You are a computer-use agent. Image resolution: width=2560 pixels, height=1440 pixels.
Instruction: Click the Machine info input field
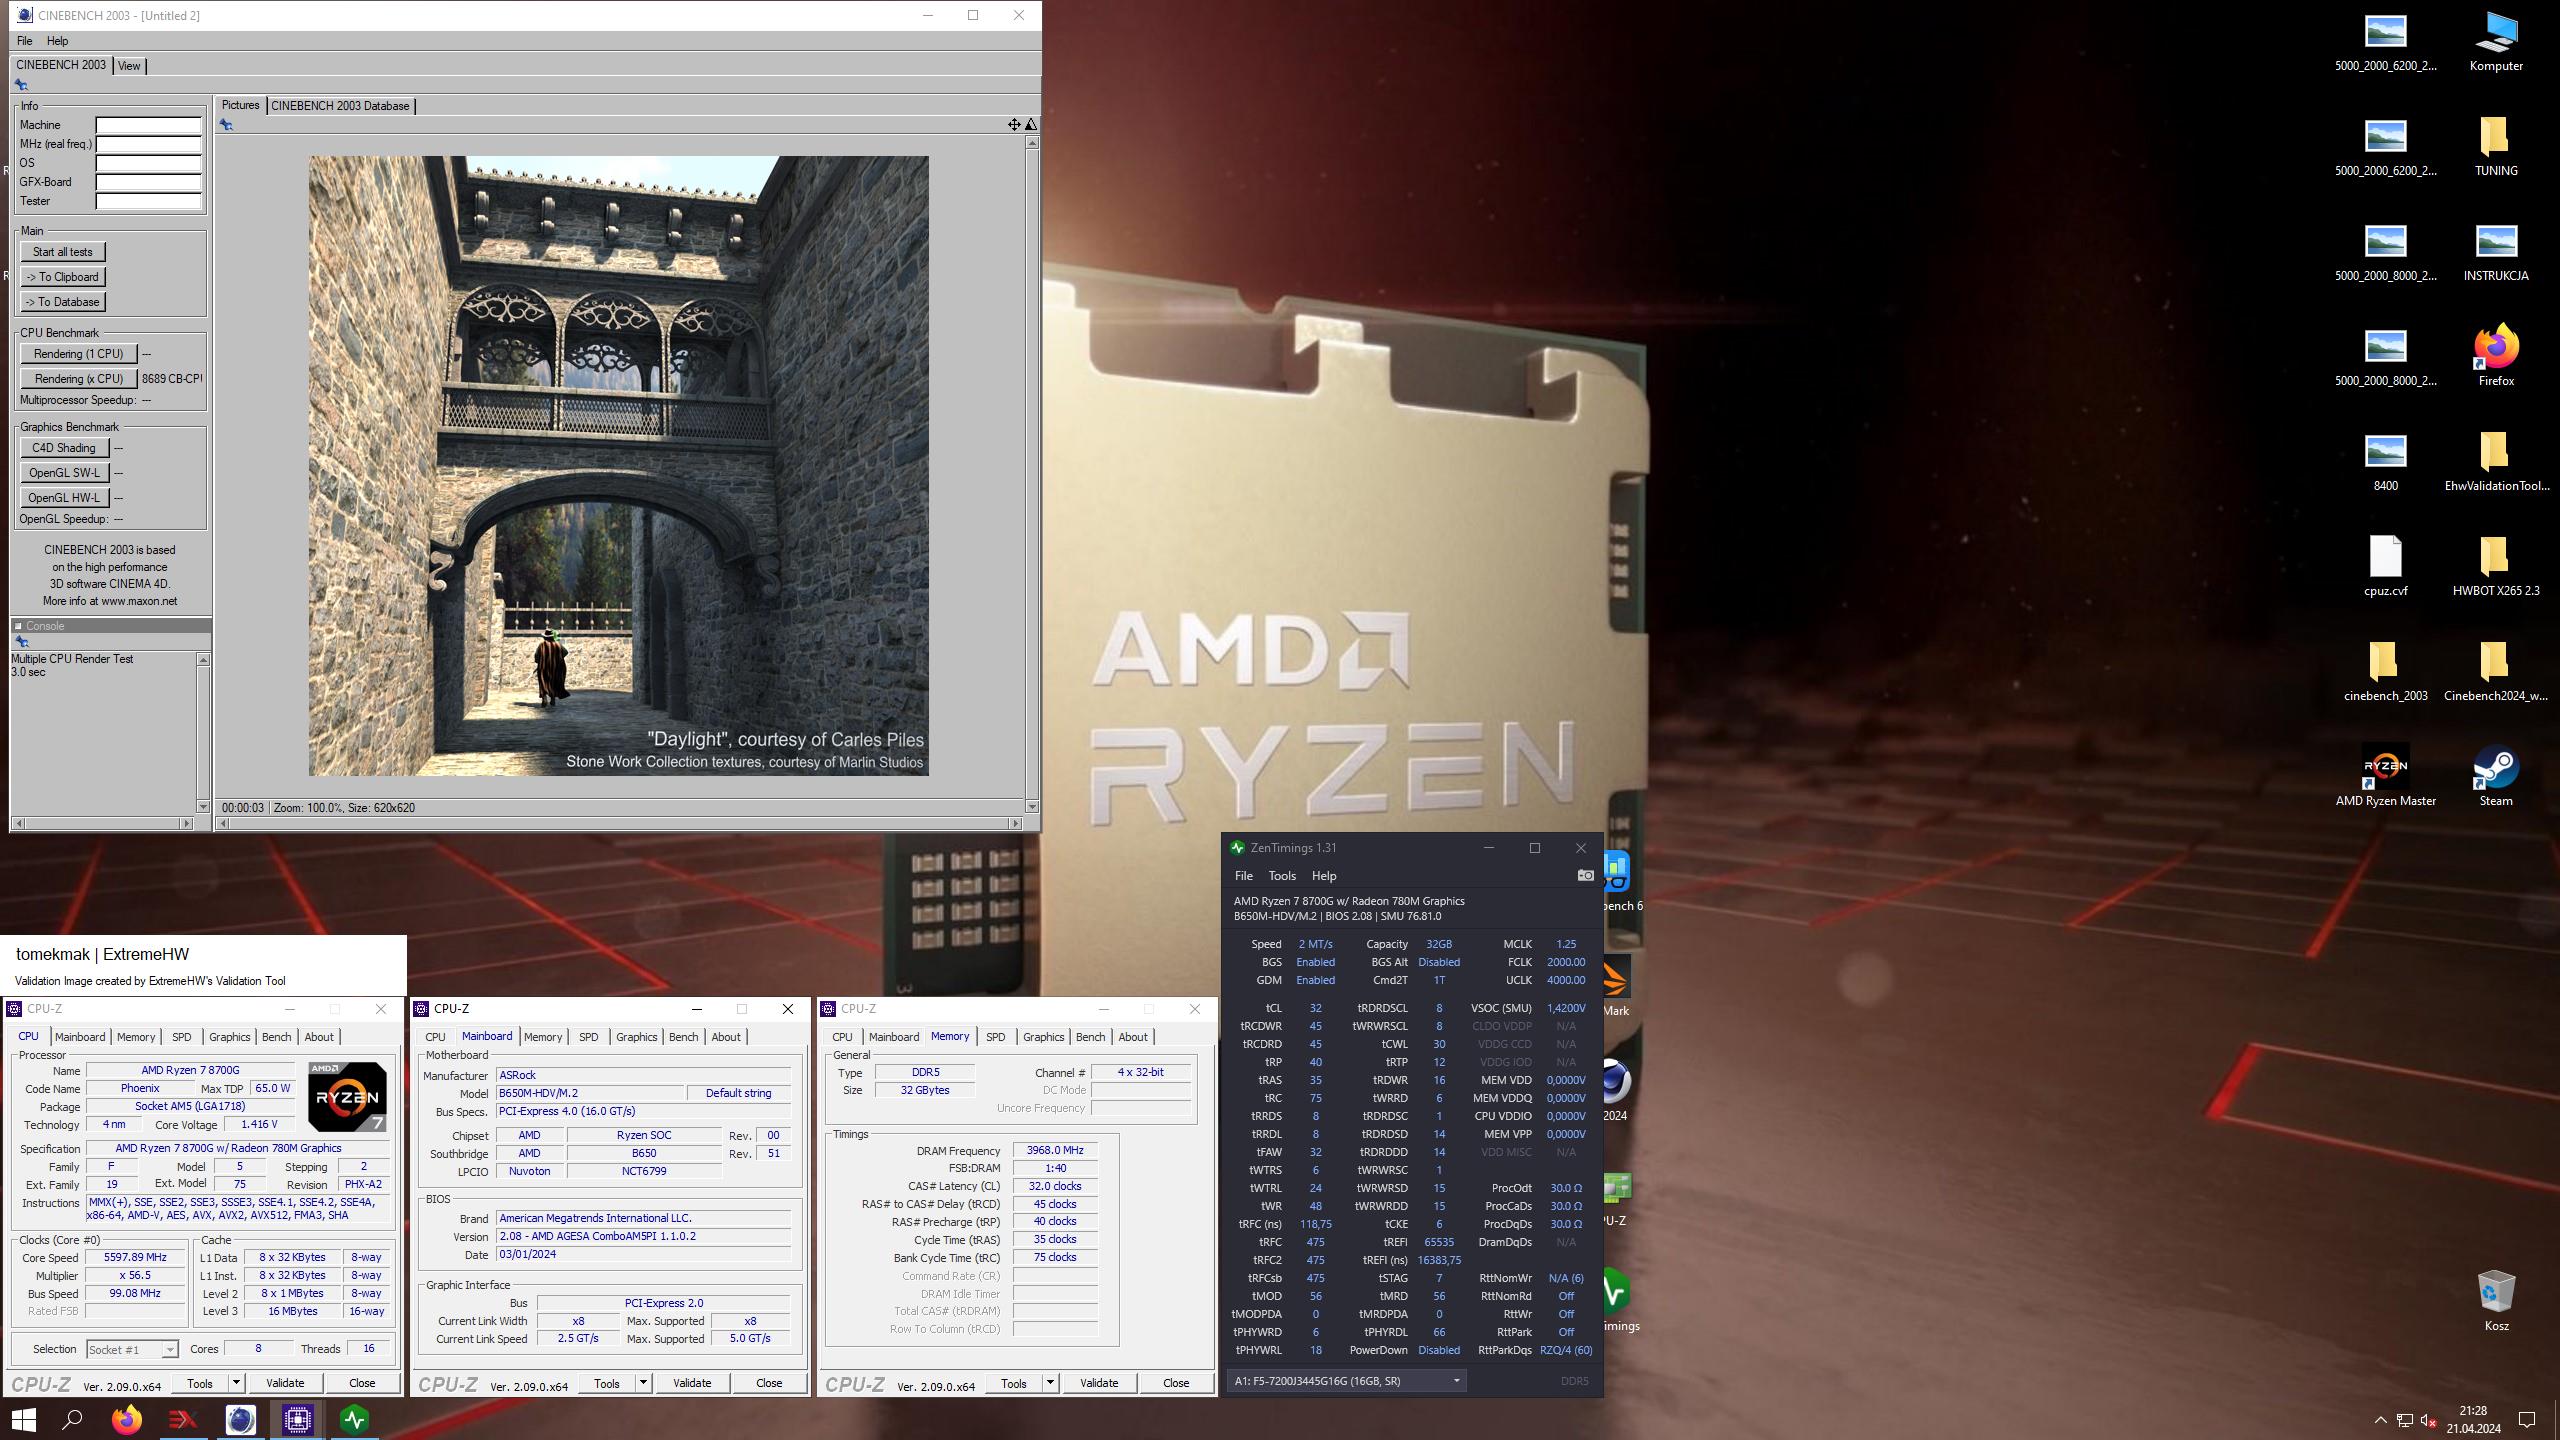pos(148,126)
